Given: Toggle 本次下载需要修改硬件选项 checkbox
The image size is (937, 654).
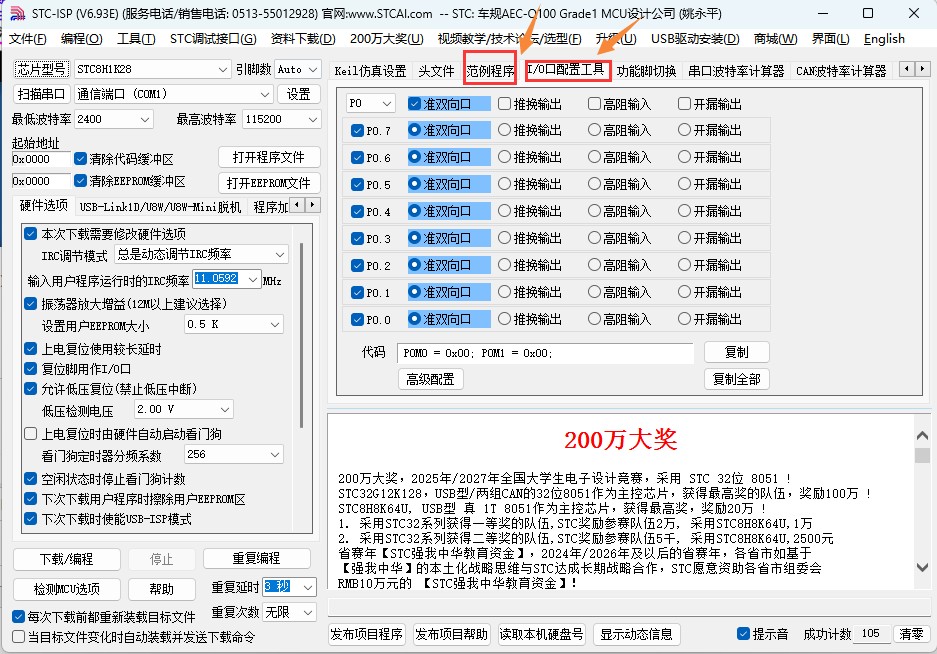Looking at the screenshot, I should click(x=30, y=234).
